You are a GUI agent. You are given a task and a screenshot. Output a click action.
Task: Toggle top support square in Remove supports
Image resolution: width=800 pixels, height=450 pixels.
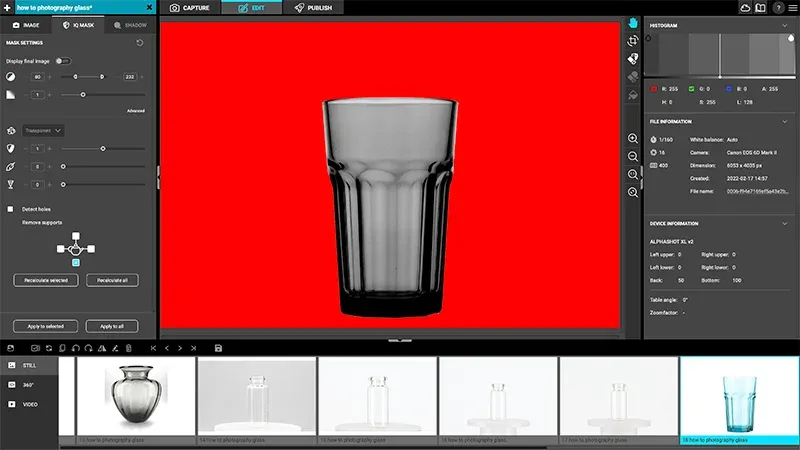coord(76,236)
